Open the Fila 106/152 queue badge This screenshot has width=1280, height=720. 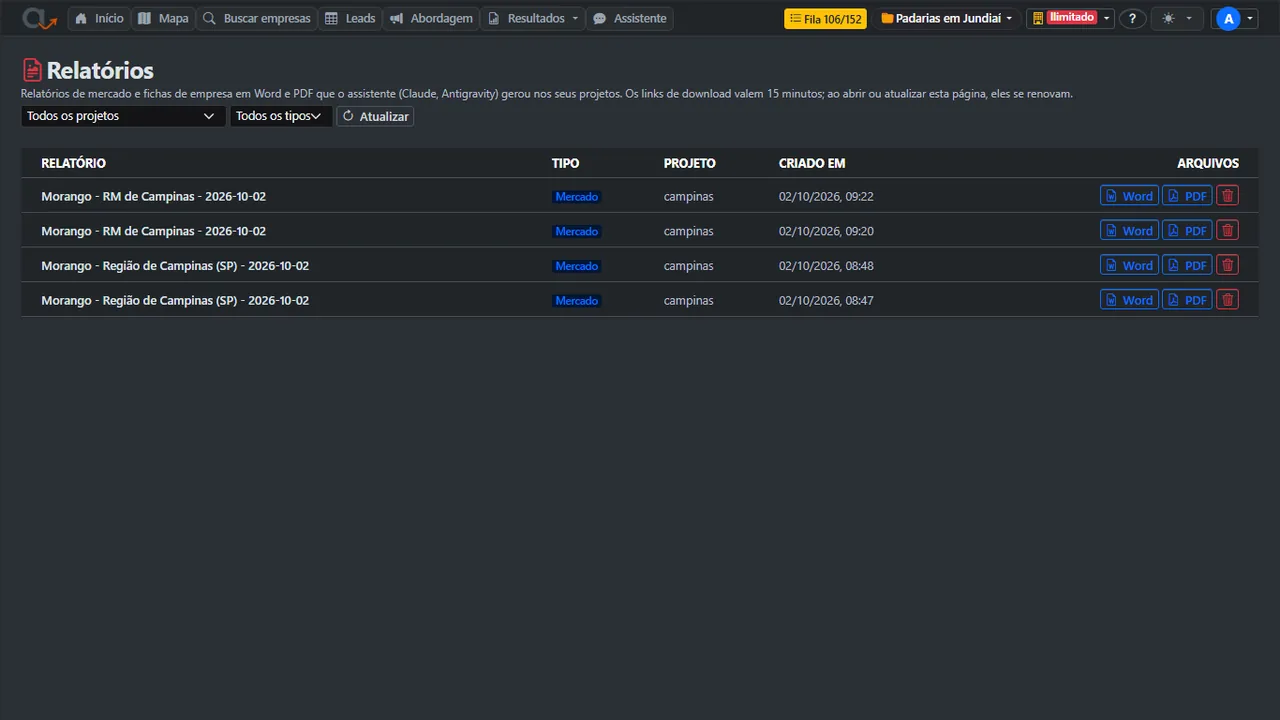(825, 18)
